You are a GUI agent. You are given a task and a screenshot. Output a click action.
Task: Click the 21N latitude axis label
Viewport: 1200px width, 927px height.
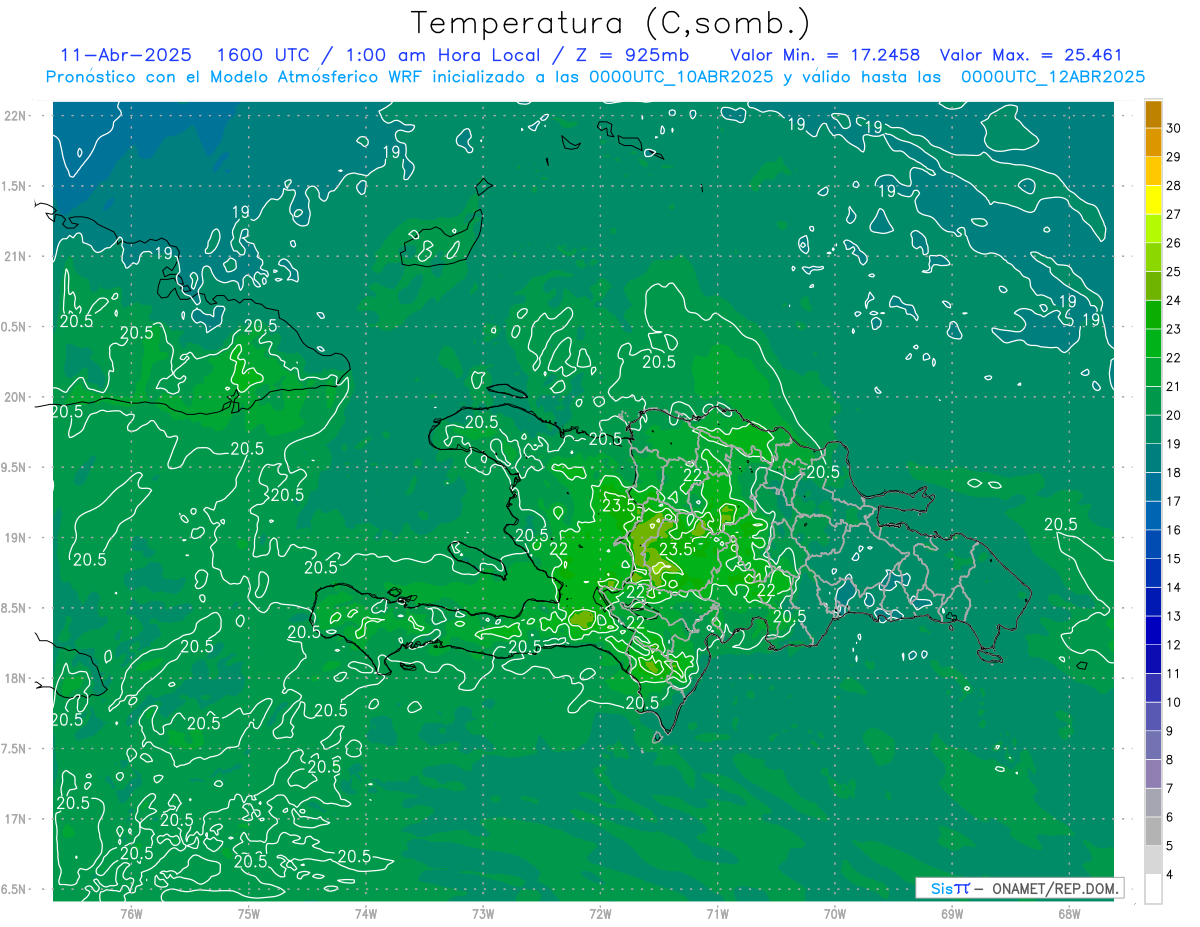(x=17, y=257)
